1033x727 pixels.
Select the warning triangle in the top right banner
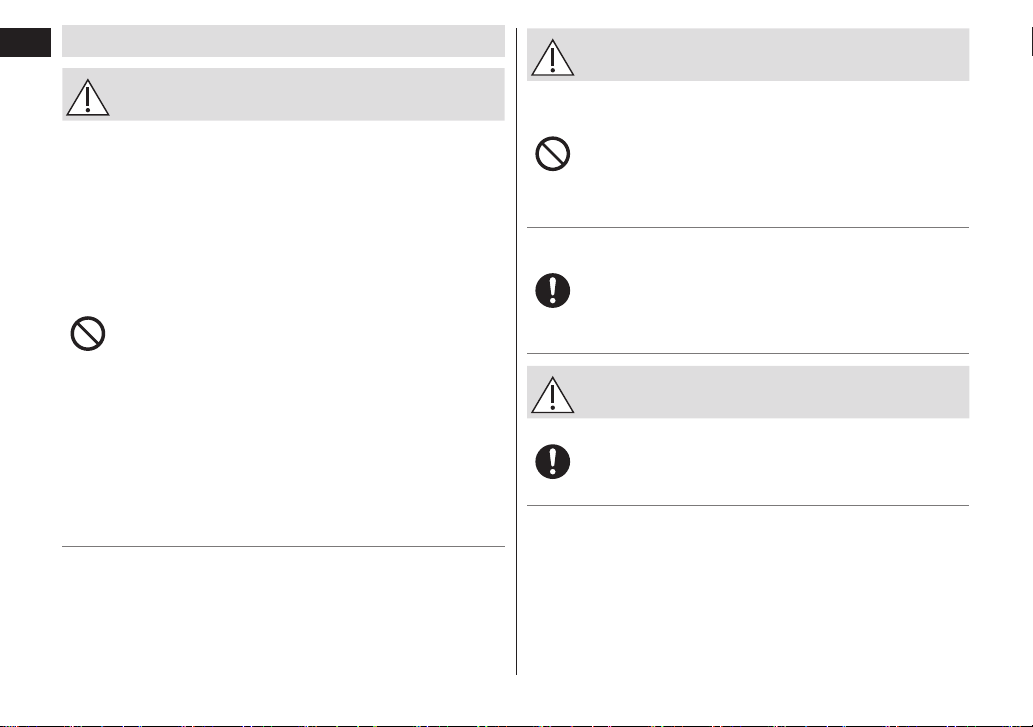point(553,57)
